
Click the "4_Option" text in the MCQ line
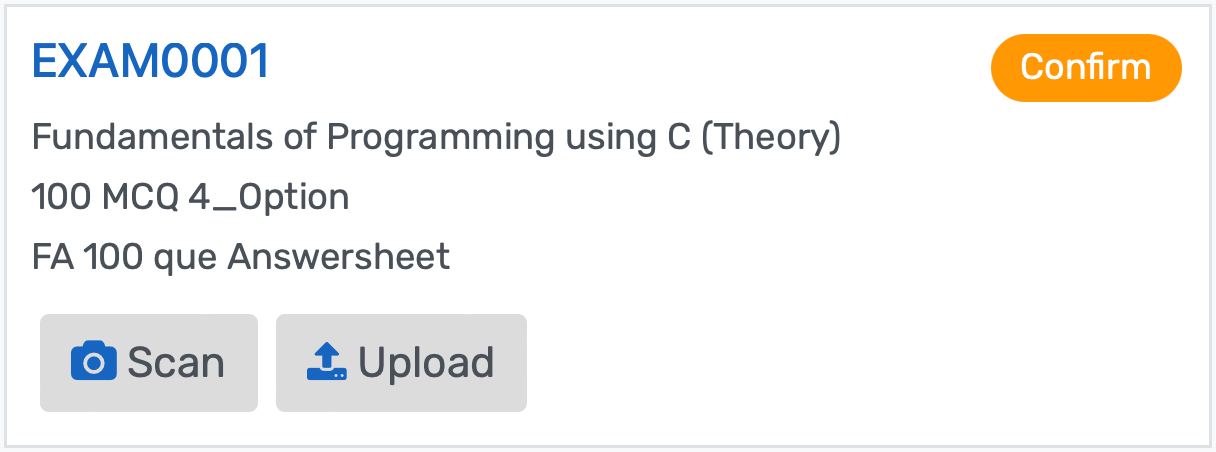tap(269, 197)
